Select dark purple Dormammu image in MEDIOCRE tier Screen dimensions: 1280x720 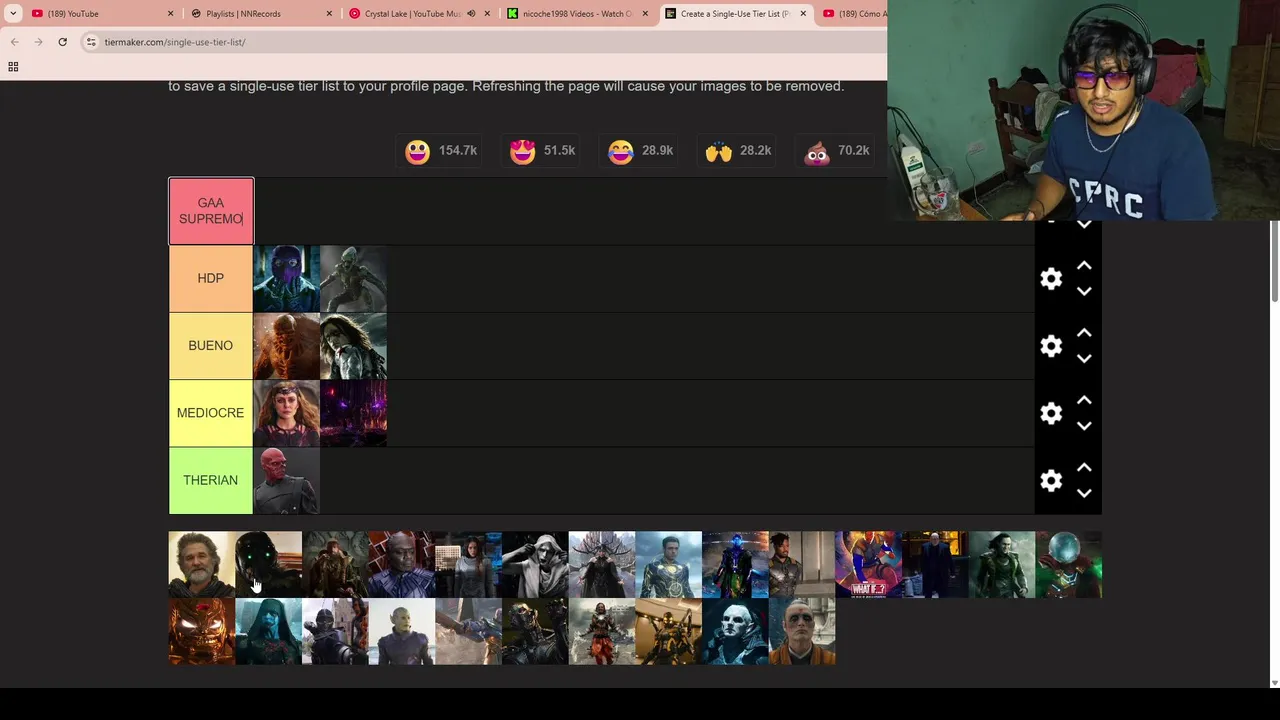[353, 413]
